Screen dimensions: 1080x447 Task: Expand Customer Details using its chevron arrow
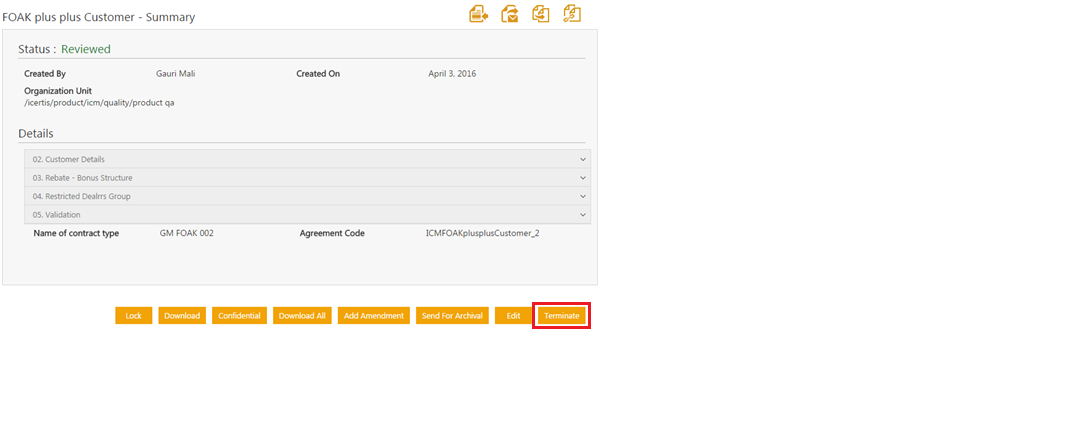click(583, 159)
